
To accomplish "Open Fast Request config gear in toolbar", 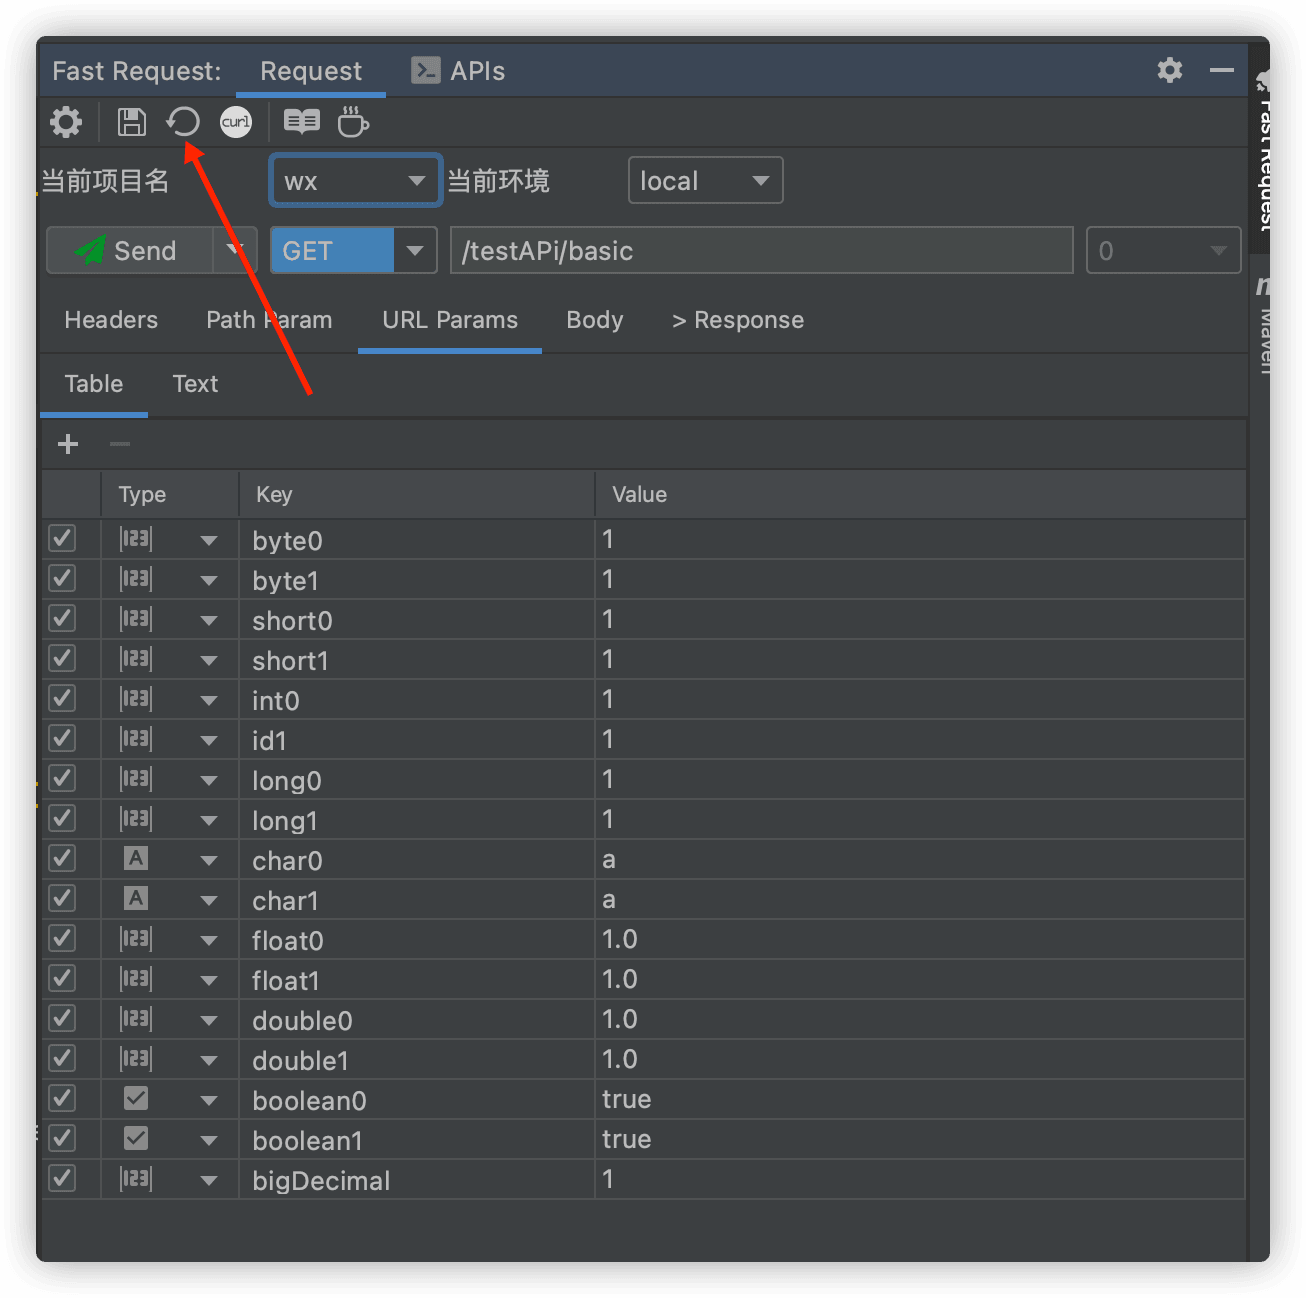I will 66,122.
